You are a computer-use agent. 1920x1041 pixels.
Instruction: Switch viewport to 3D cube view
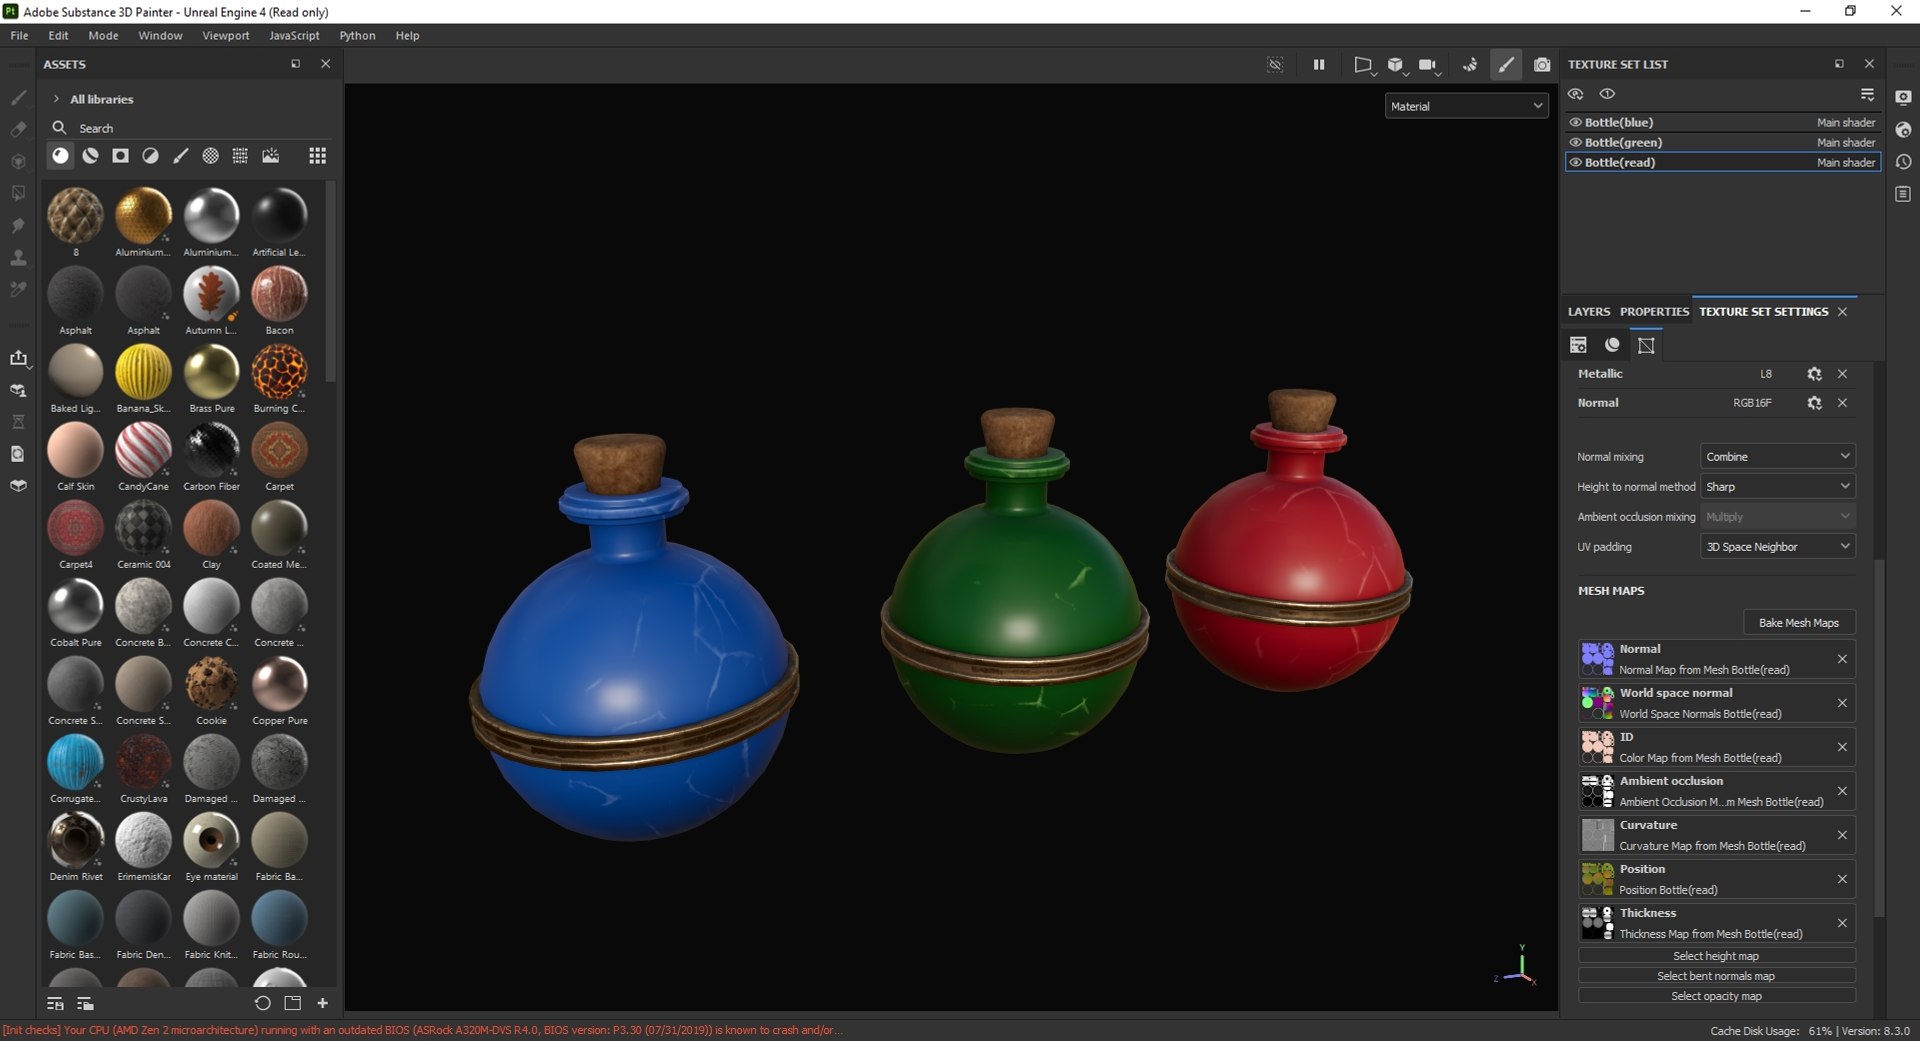[1395, 64]
